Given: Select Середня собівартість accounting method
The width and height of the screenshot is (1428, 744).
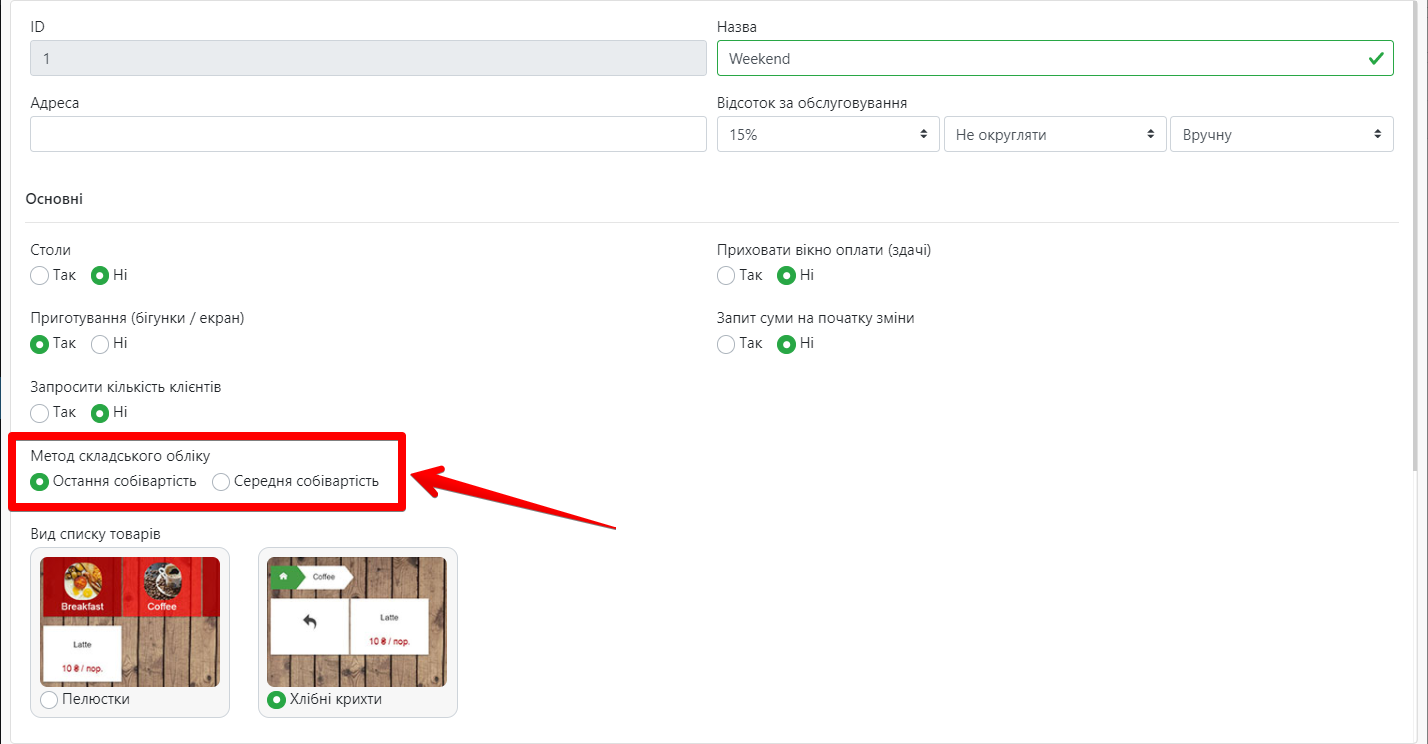Looking at the screenshot, I should (222, 482).
